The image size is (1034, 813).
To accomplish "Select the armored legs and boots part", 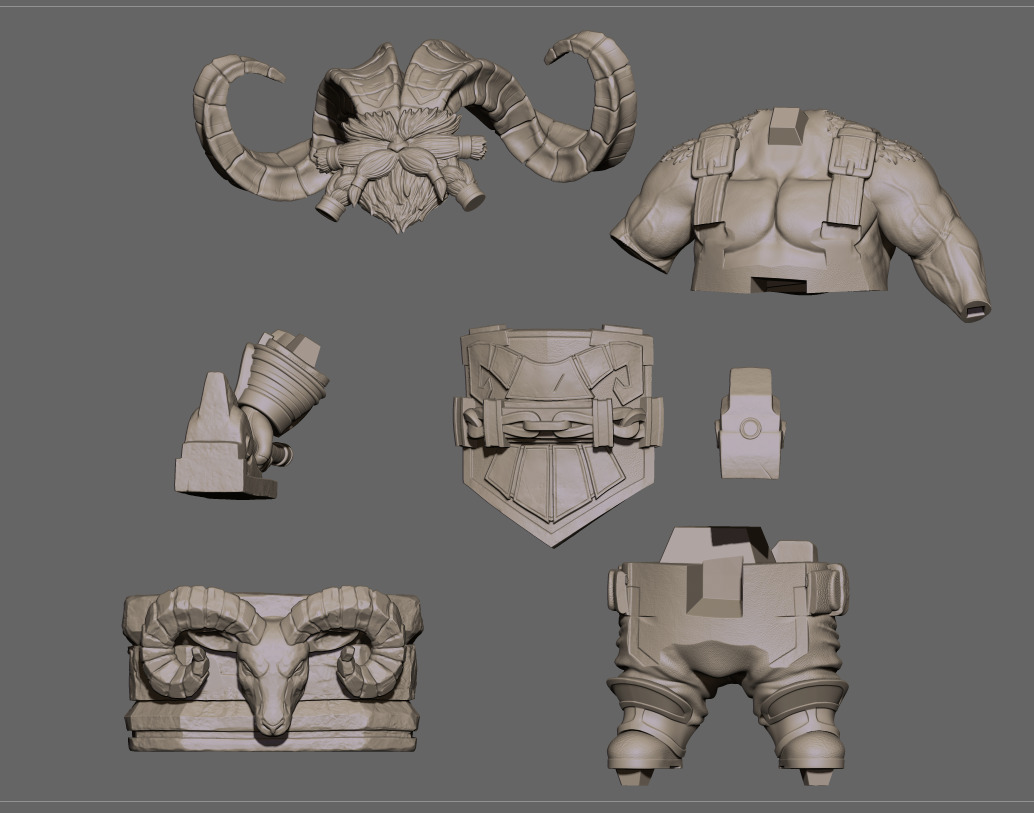I will pos(727,656).
